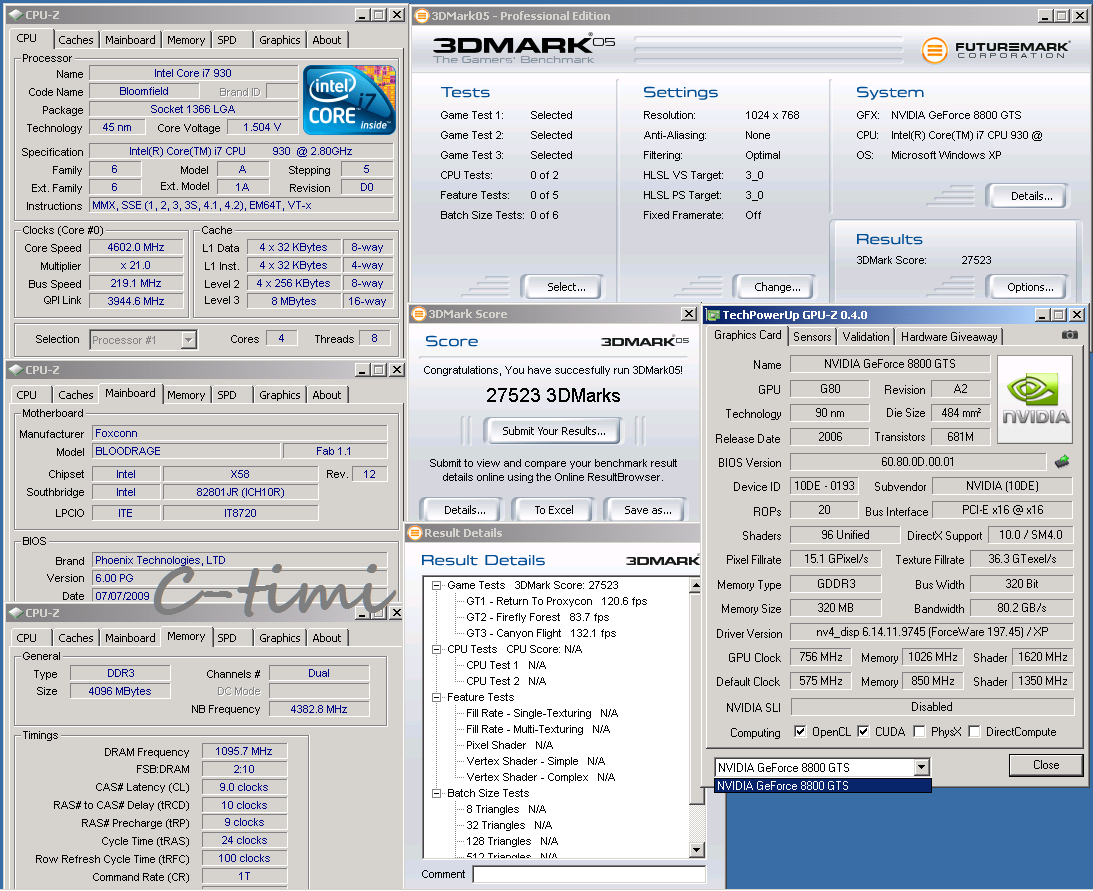Click the To Excel button
Screen dimensions: 1093x891
[553, 510]
